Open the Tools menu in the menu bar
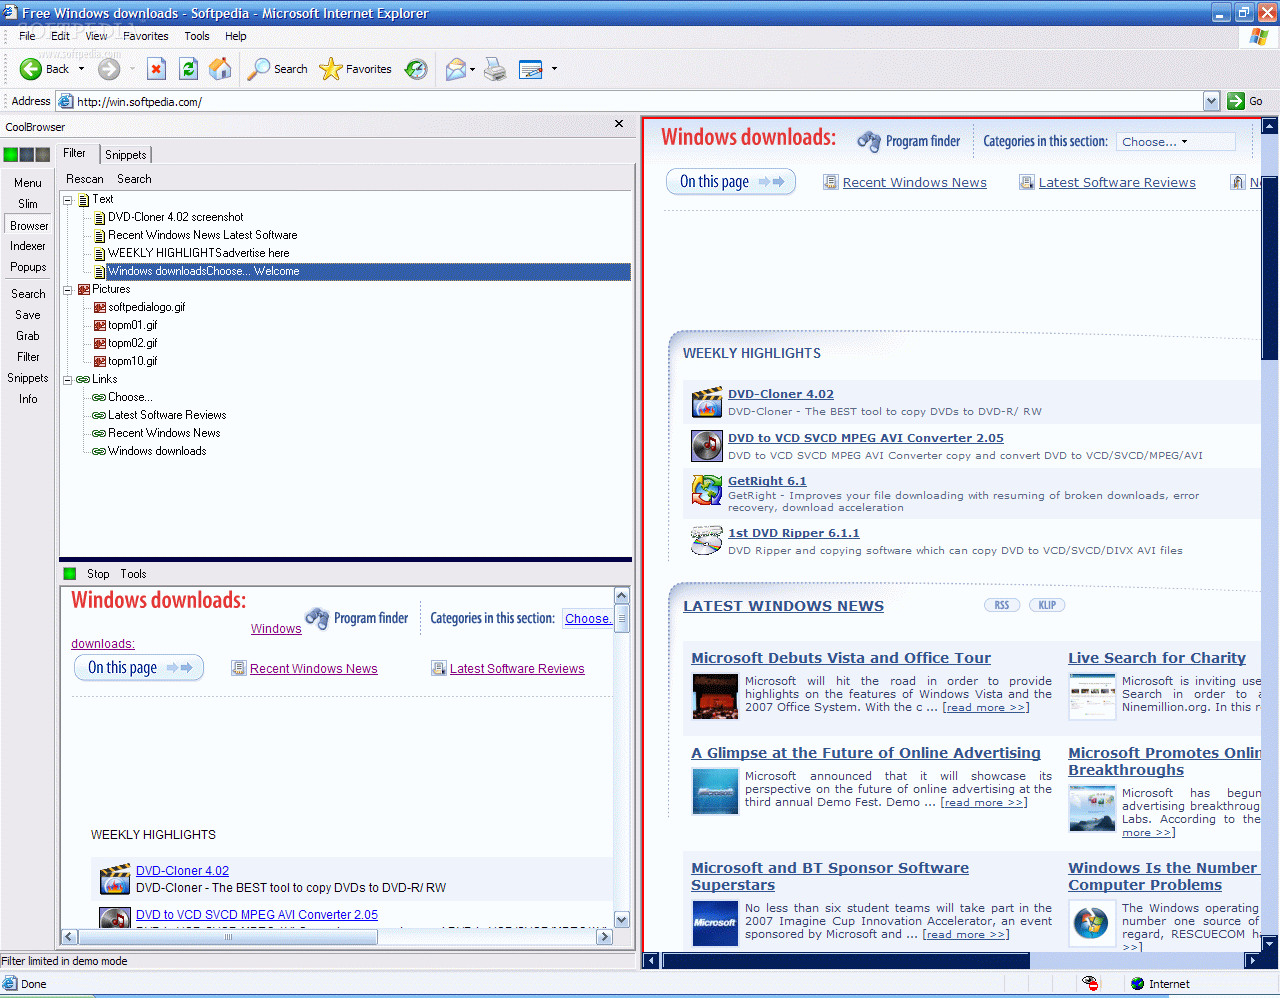The height and width of the screenshot is (998, 1280). (197, 36)
